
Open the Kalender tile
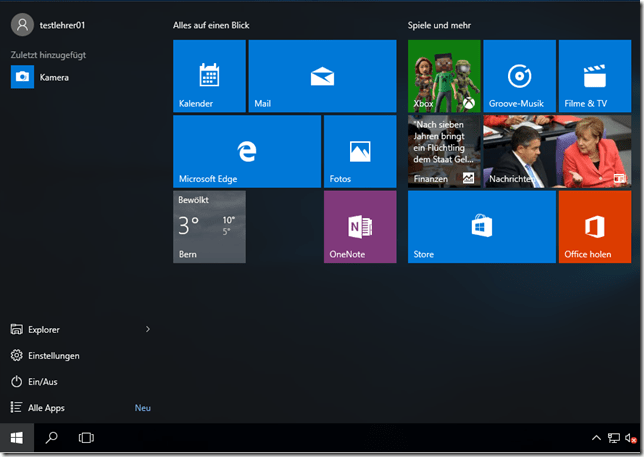click(209, 76)
